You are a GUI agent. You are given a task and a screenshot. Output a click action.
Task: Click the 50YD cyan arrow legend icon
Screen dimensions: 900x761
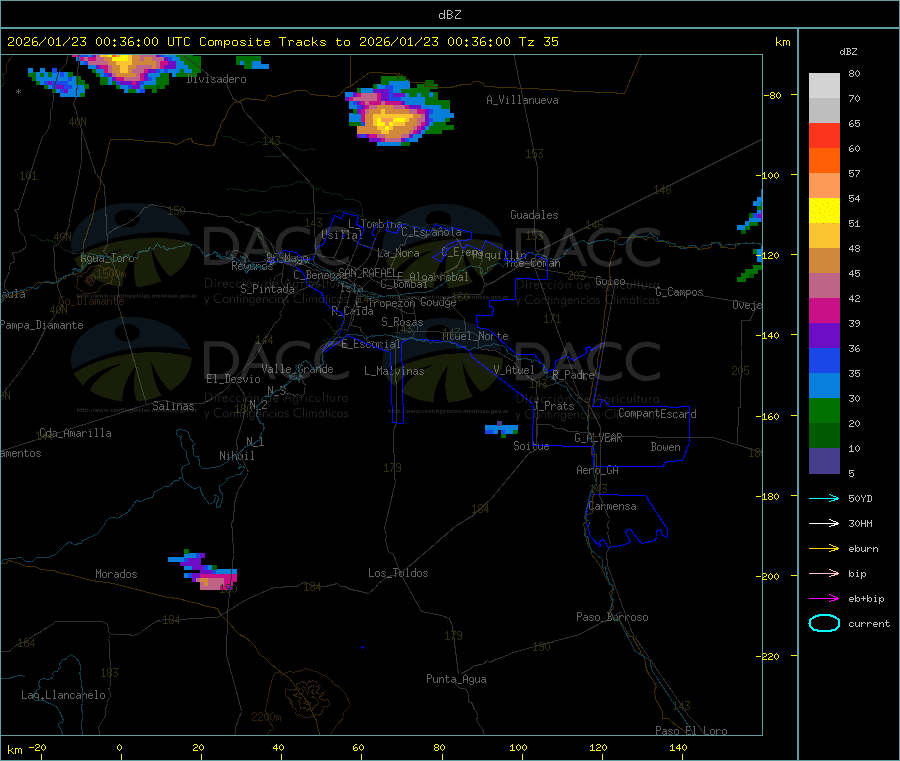(x=824, y=498)
